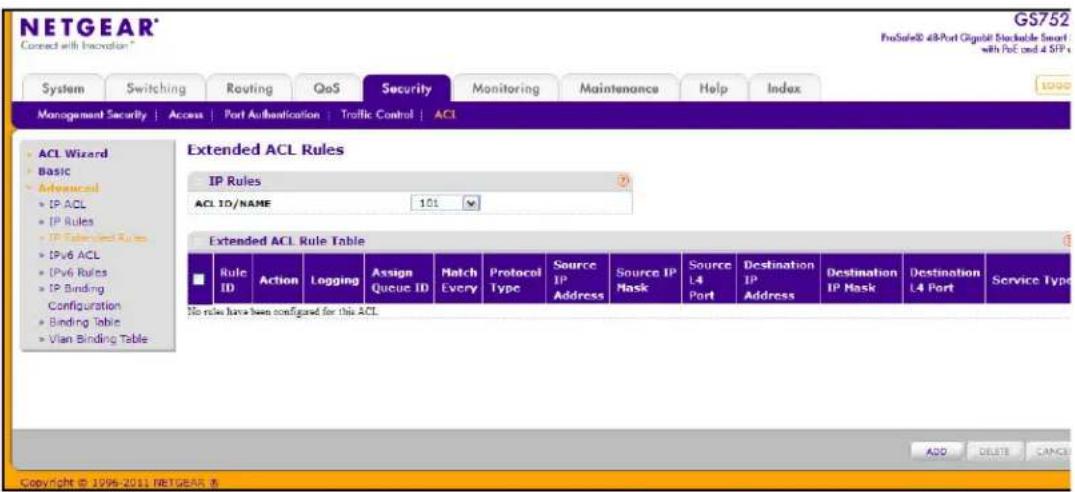Click the ADD button
This screenshot has height=492, width=1075.
click(x=936, y=452)
